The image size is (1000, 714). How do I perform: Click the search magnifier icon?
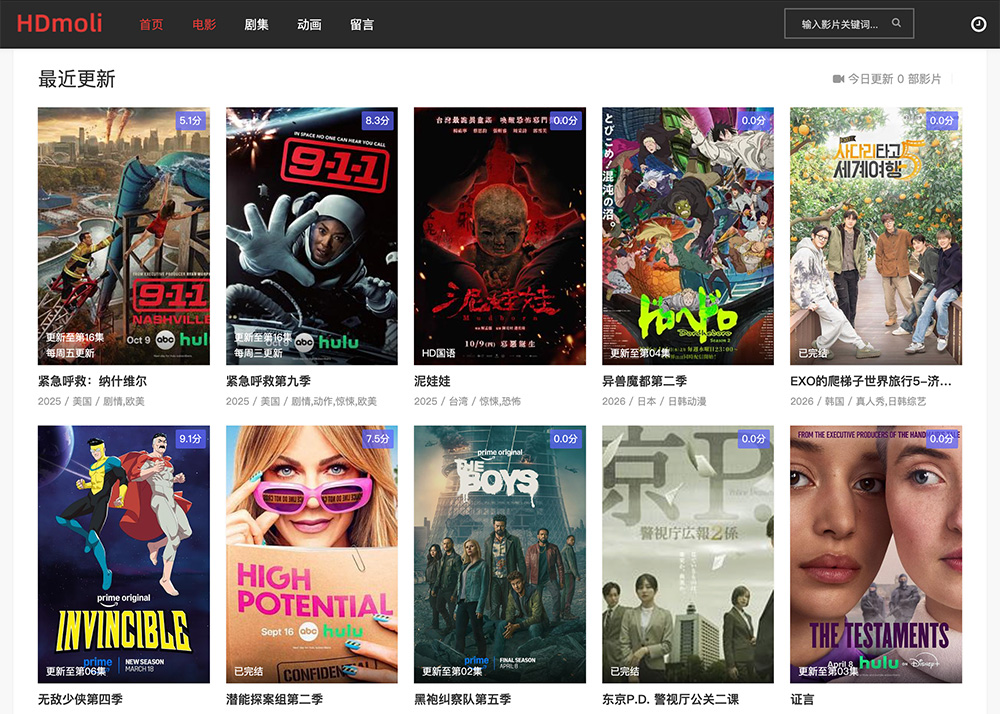pyautogui.click(x=896, y=23)
